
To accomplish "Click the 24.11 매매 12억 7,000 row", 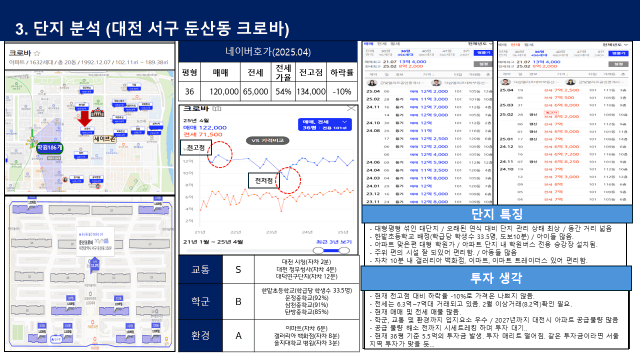I will (428, 107).
